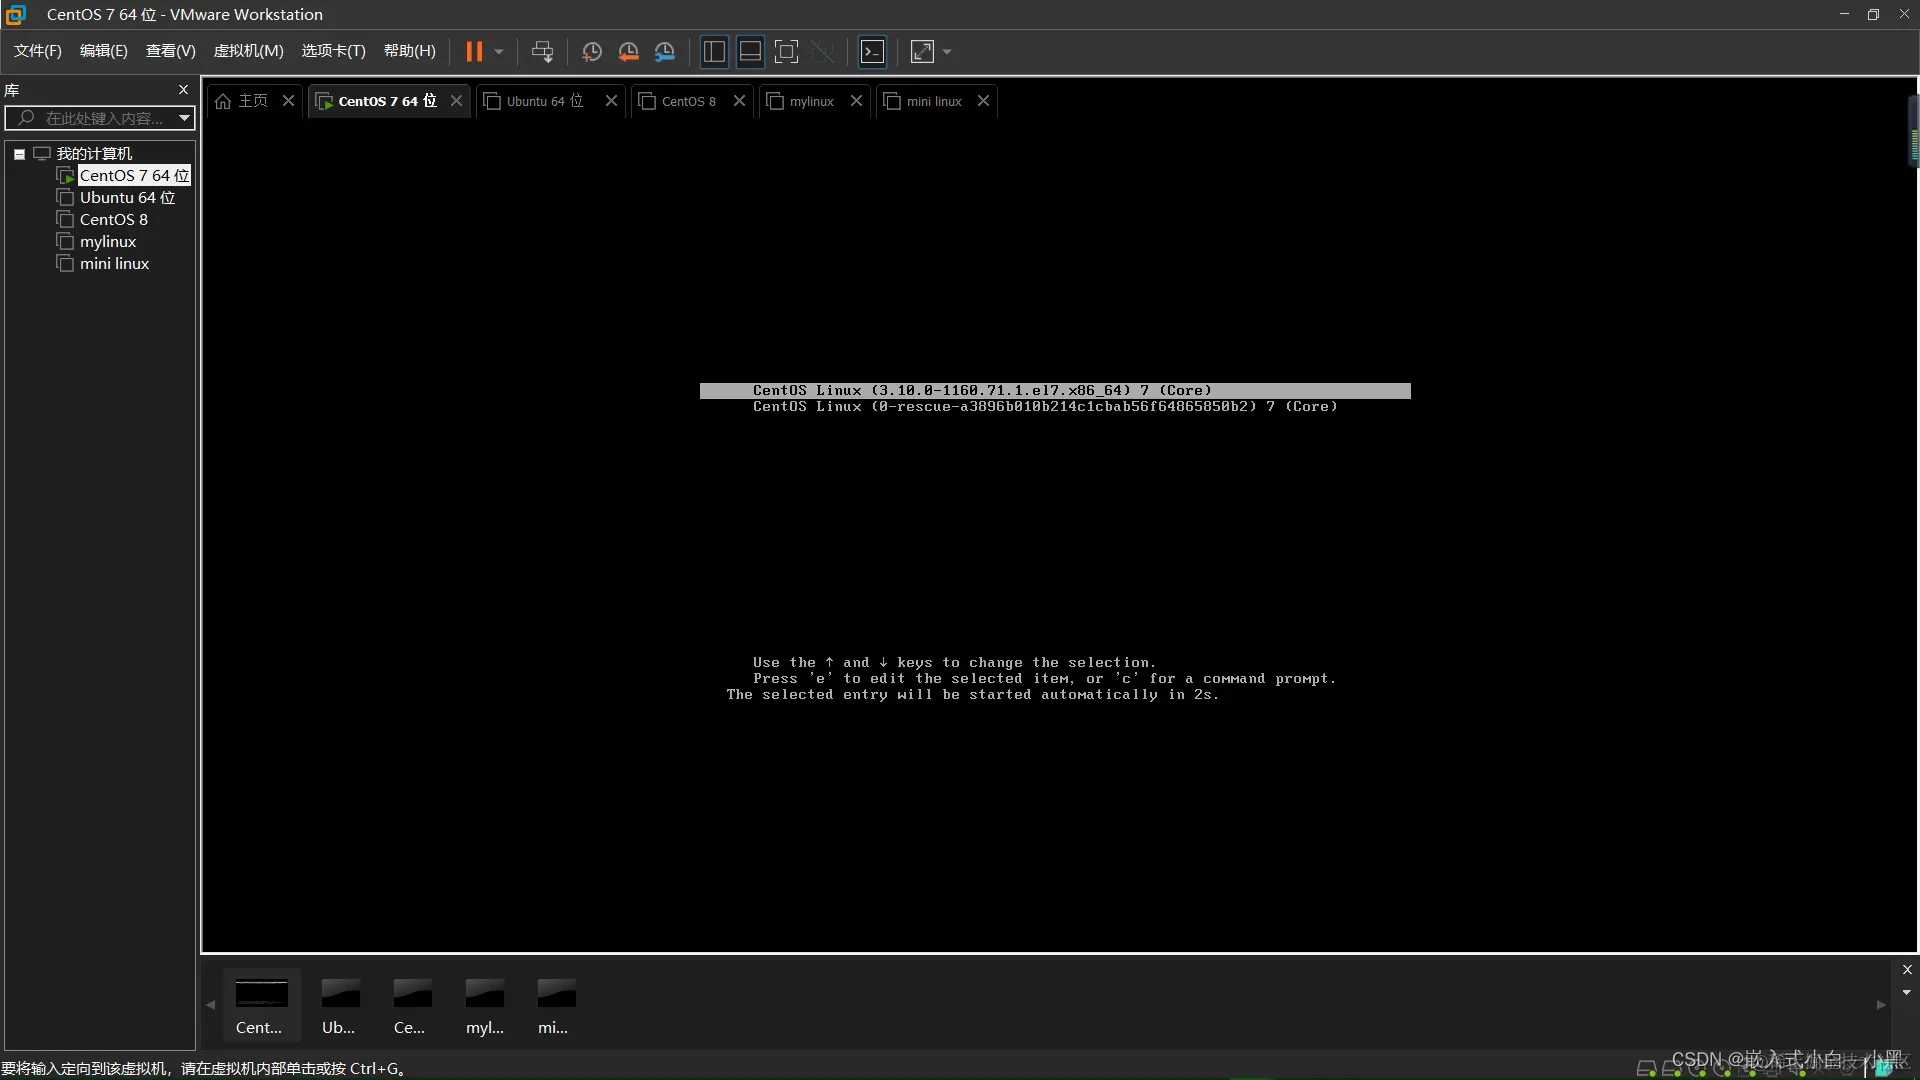1920x1080 pixels.
Task: Select the CentOS Linux rescue boot entry
Action: (x=1045, y=407)
